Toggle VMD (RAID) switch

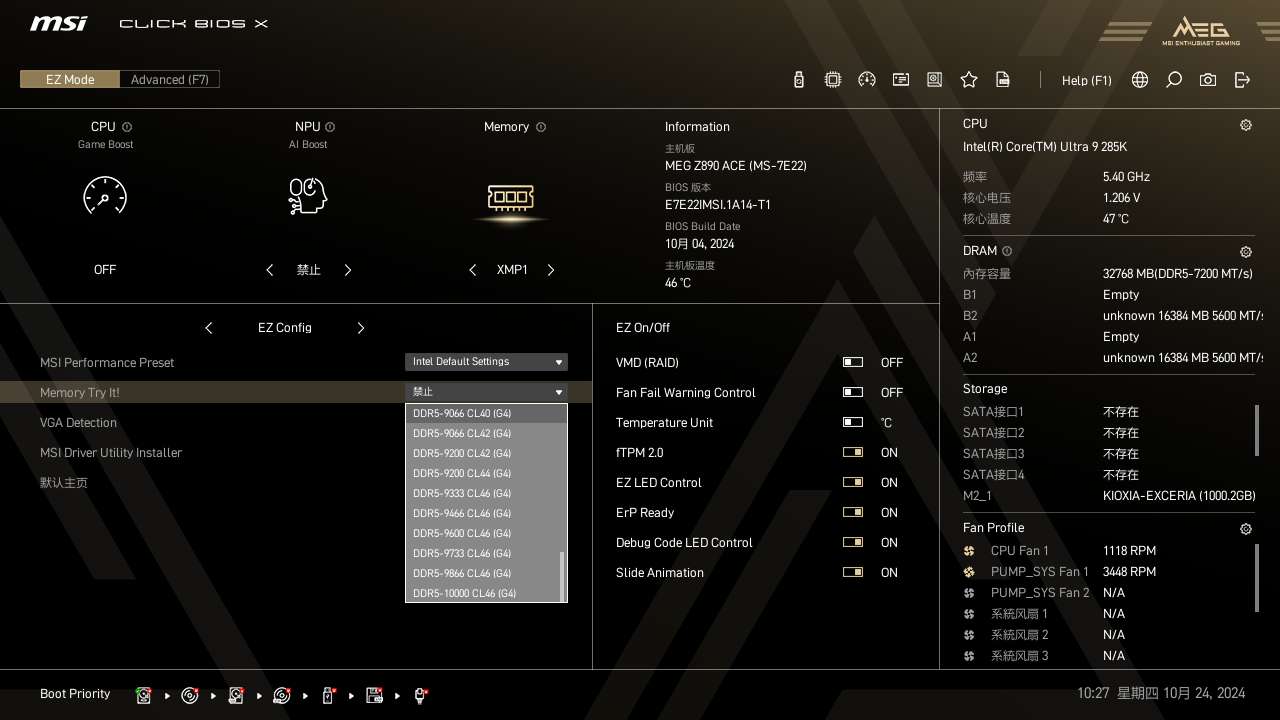pyautogui.click(x=853, y=363)
